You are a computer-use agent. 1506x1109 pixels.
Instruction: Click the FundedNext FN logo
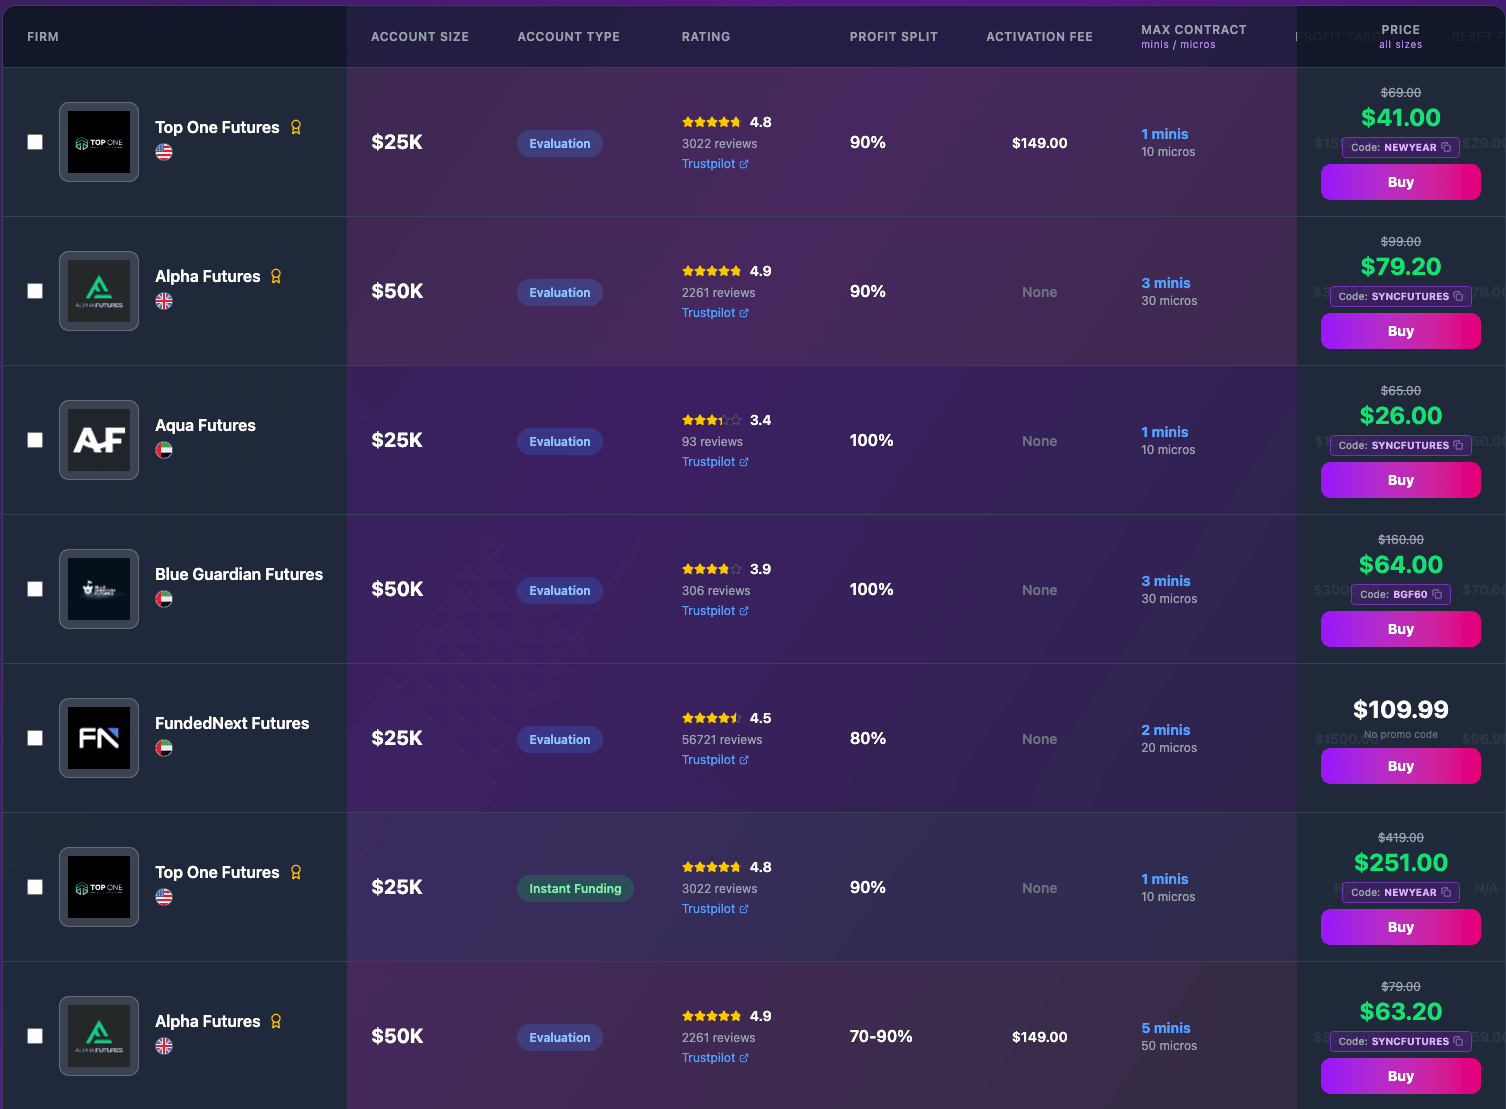click(x=98, y=738)
